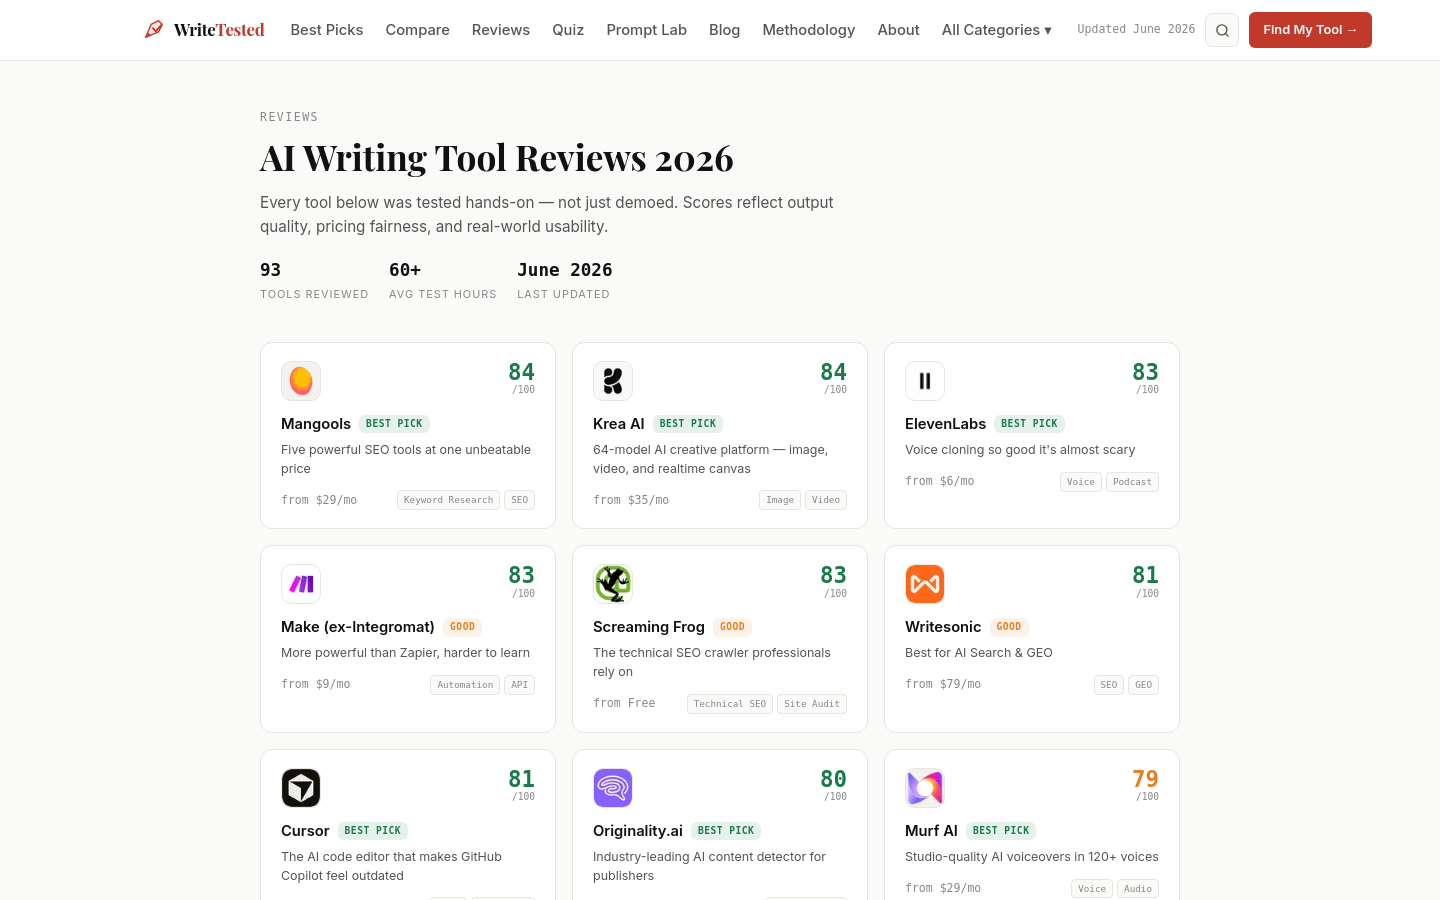Click the Technical SEO tag

click(x=730, y=704)
